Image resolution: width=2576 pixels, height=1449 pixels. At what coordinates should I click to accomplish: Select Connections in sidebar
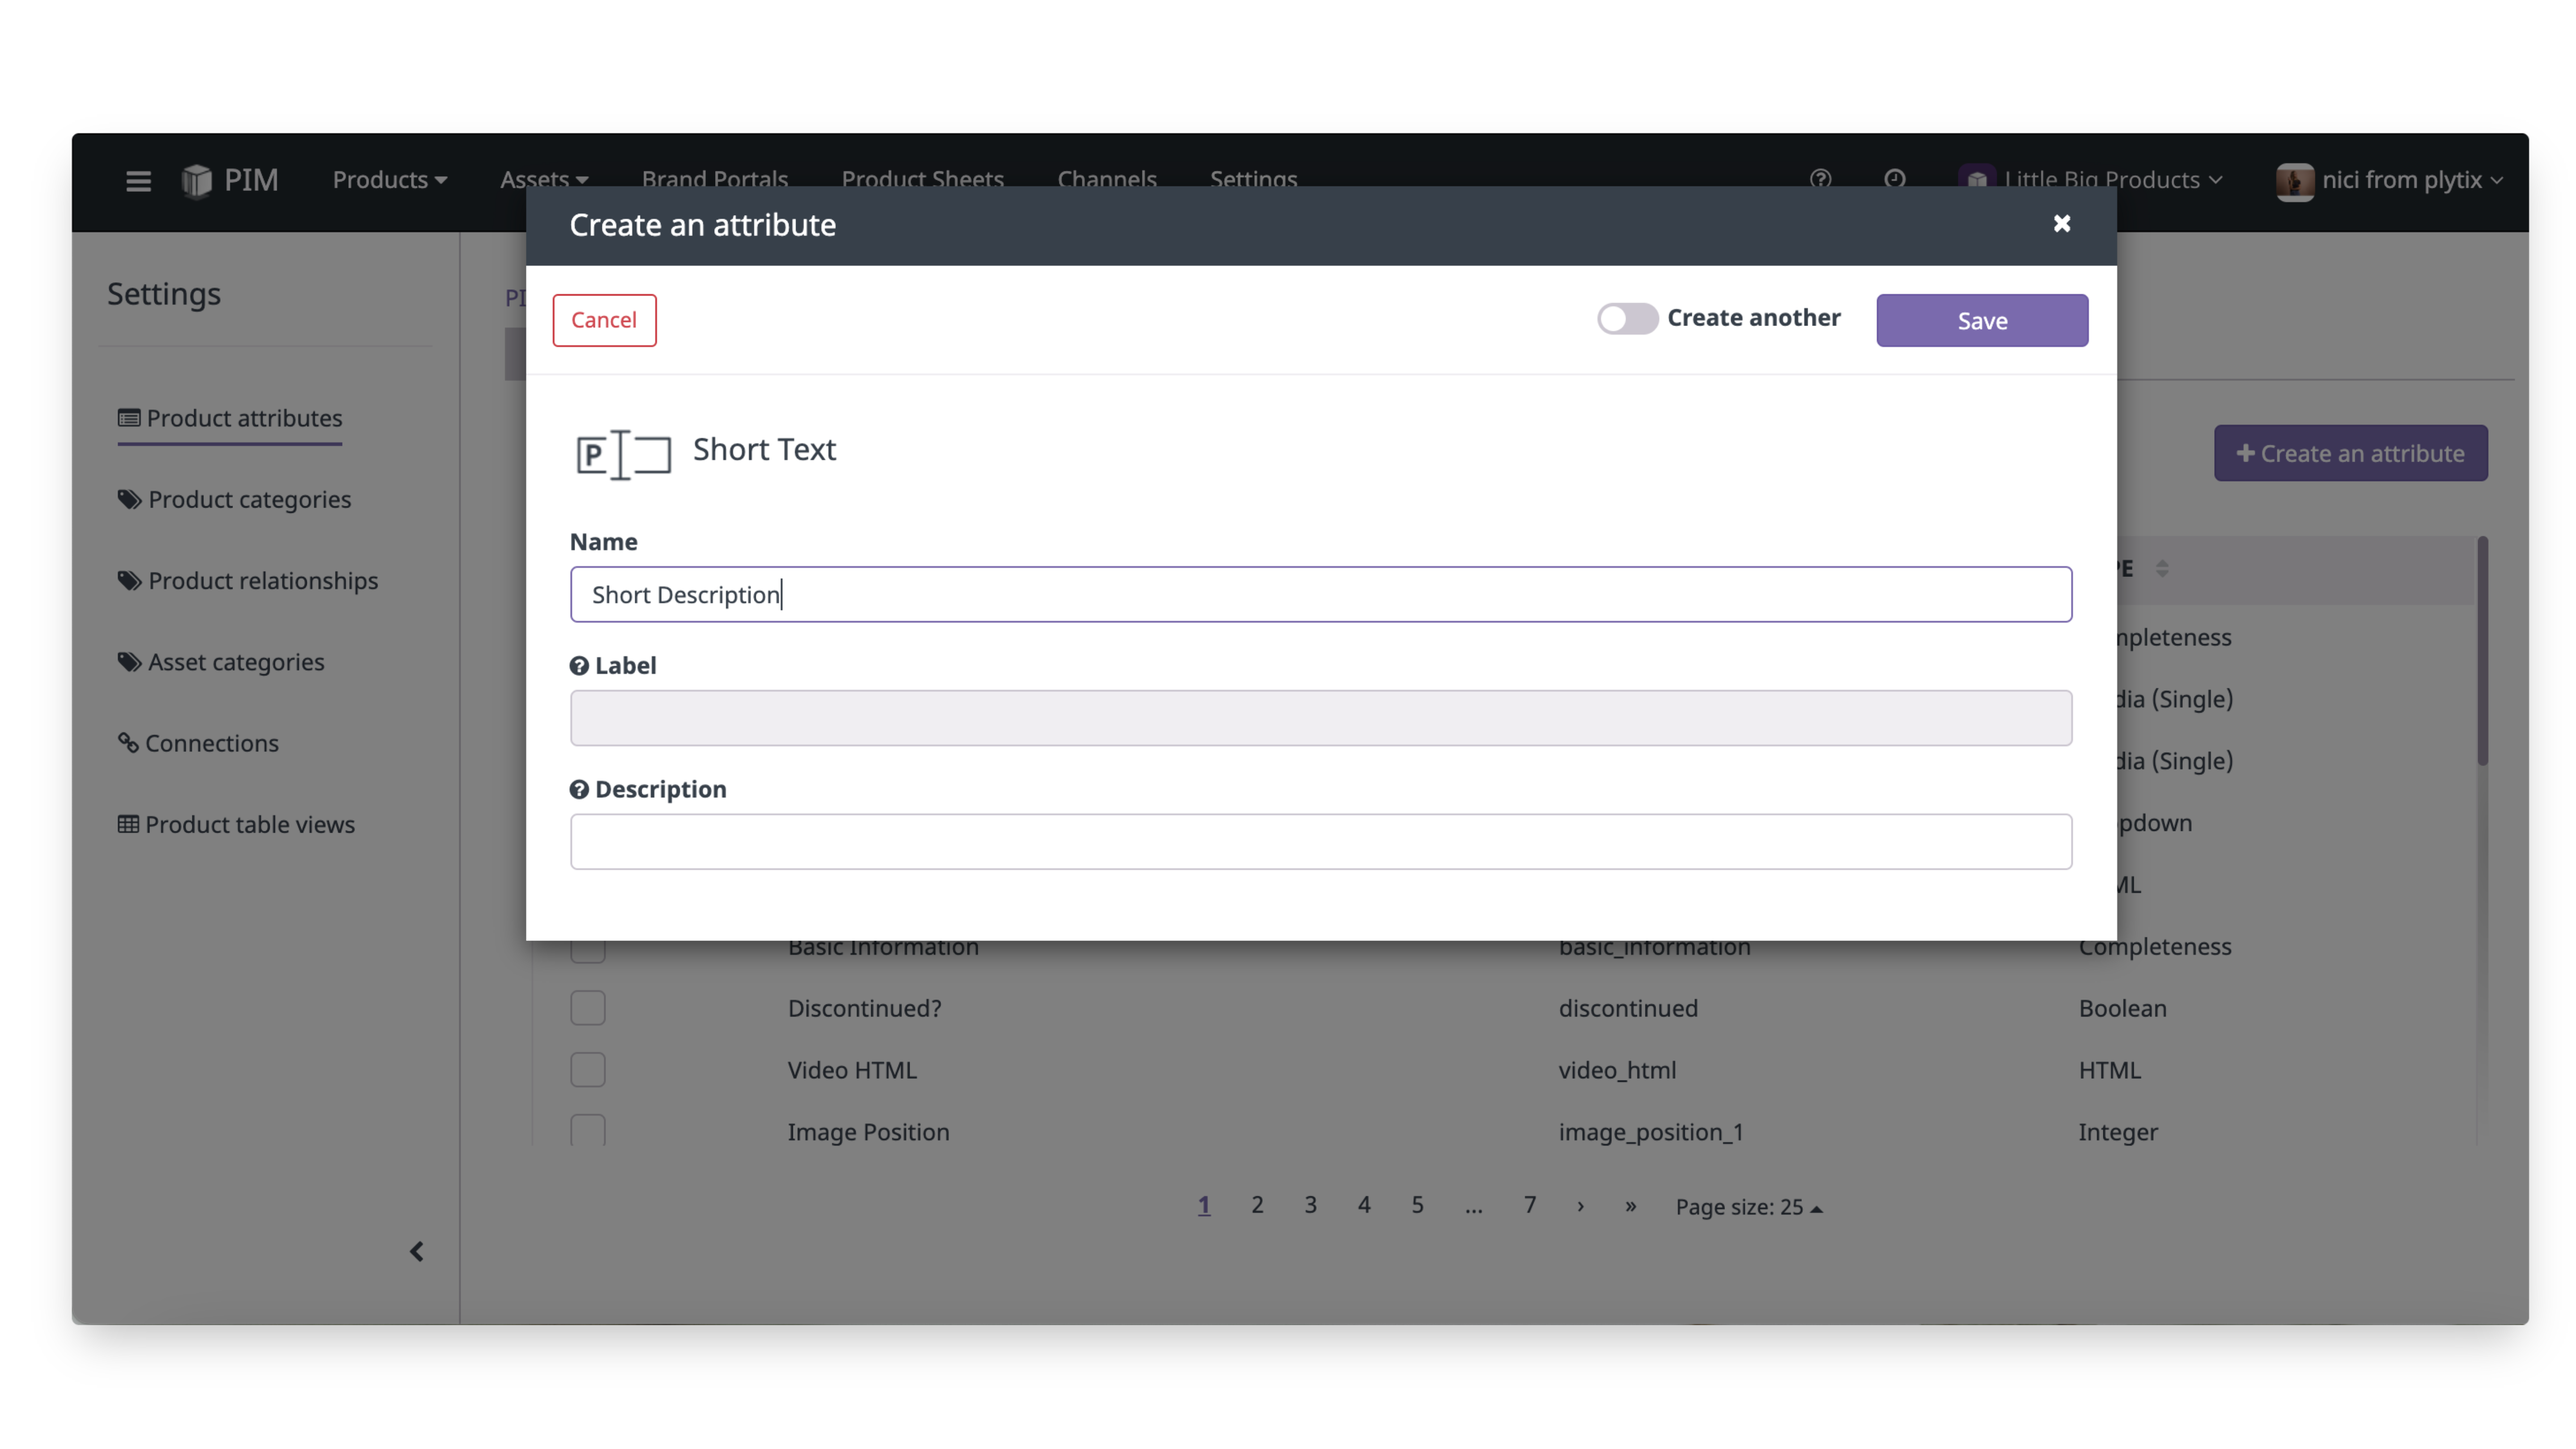point(198,744)
